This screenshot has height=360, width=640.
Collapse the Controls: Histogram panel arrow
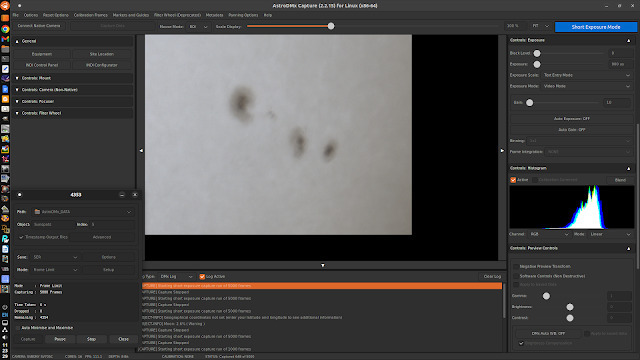pos(628,168)
